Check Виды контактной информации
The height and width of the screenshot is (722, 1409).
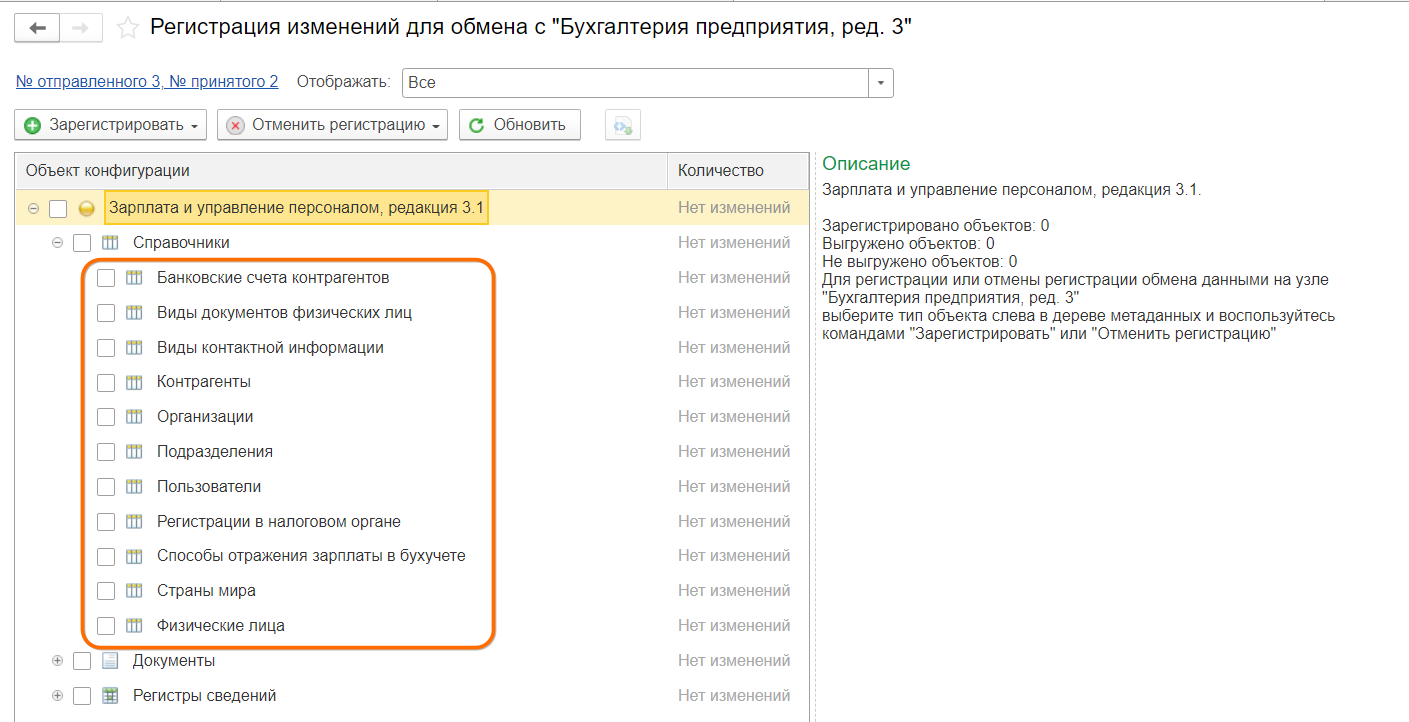(x=106, y=348)
